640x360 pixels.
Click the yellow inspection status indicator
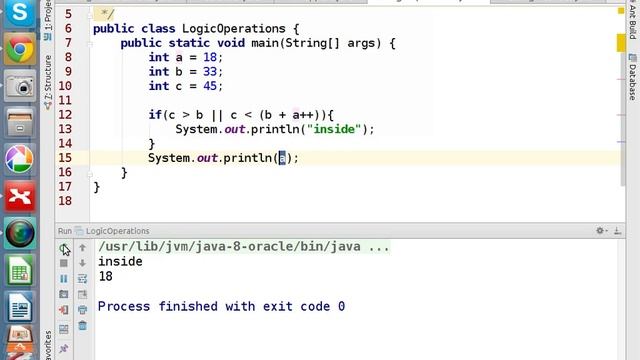click(621, 11)
